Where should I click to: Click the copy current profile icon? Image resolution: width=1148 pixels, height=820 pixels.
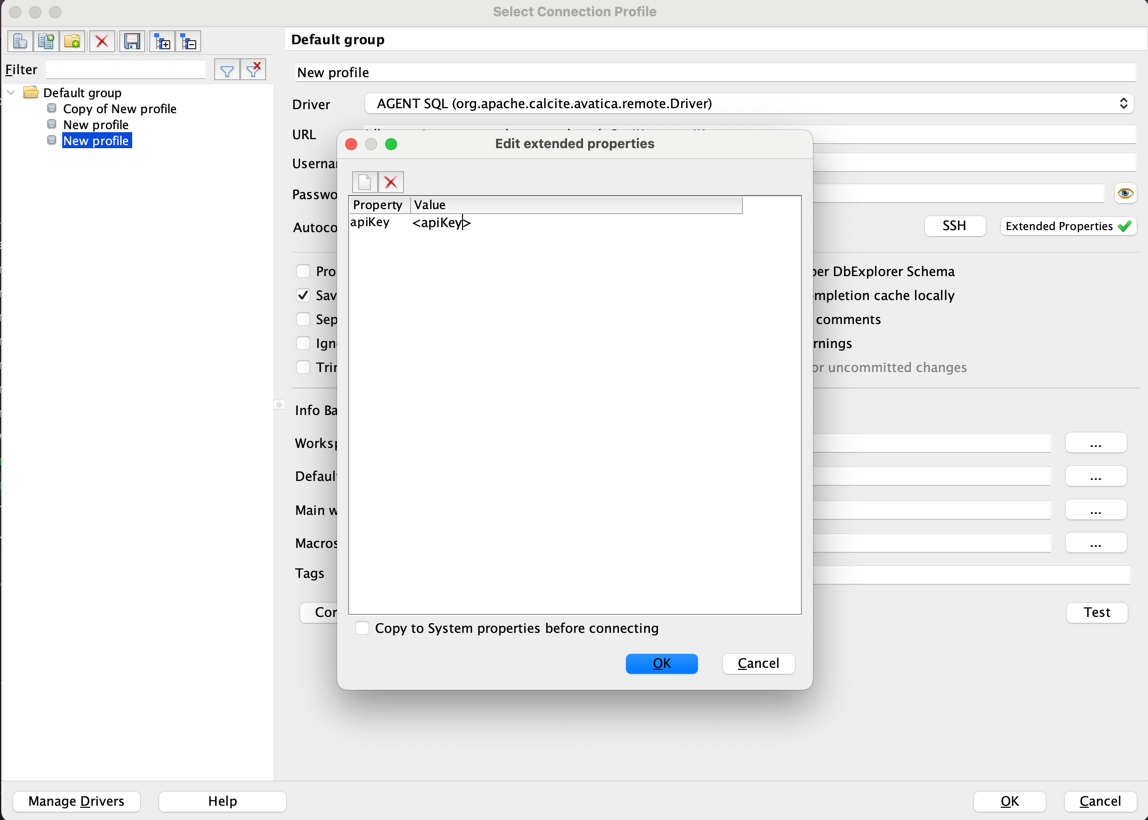[x=46, y=42]
